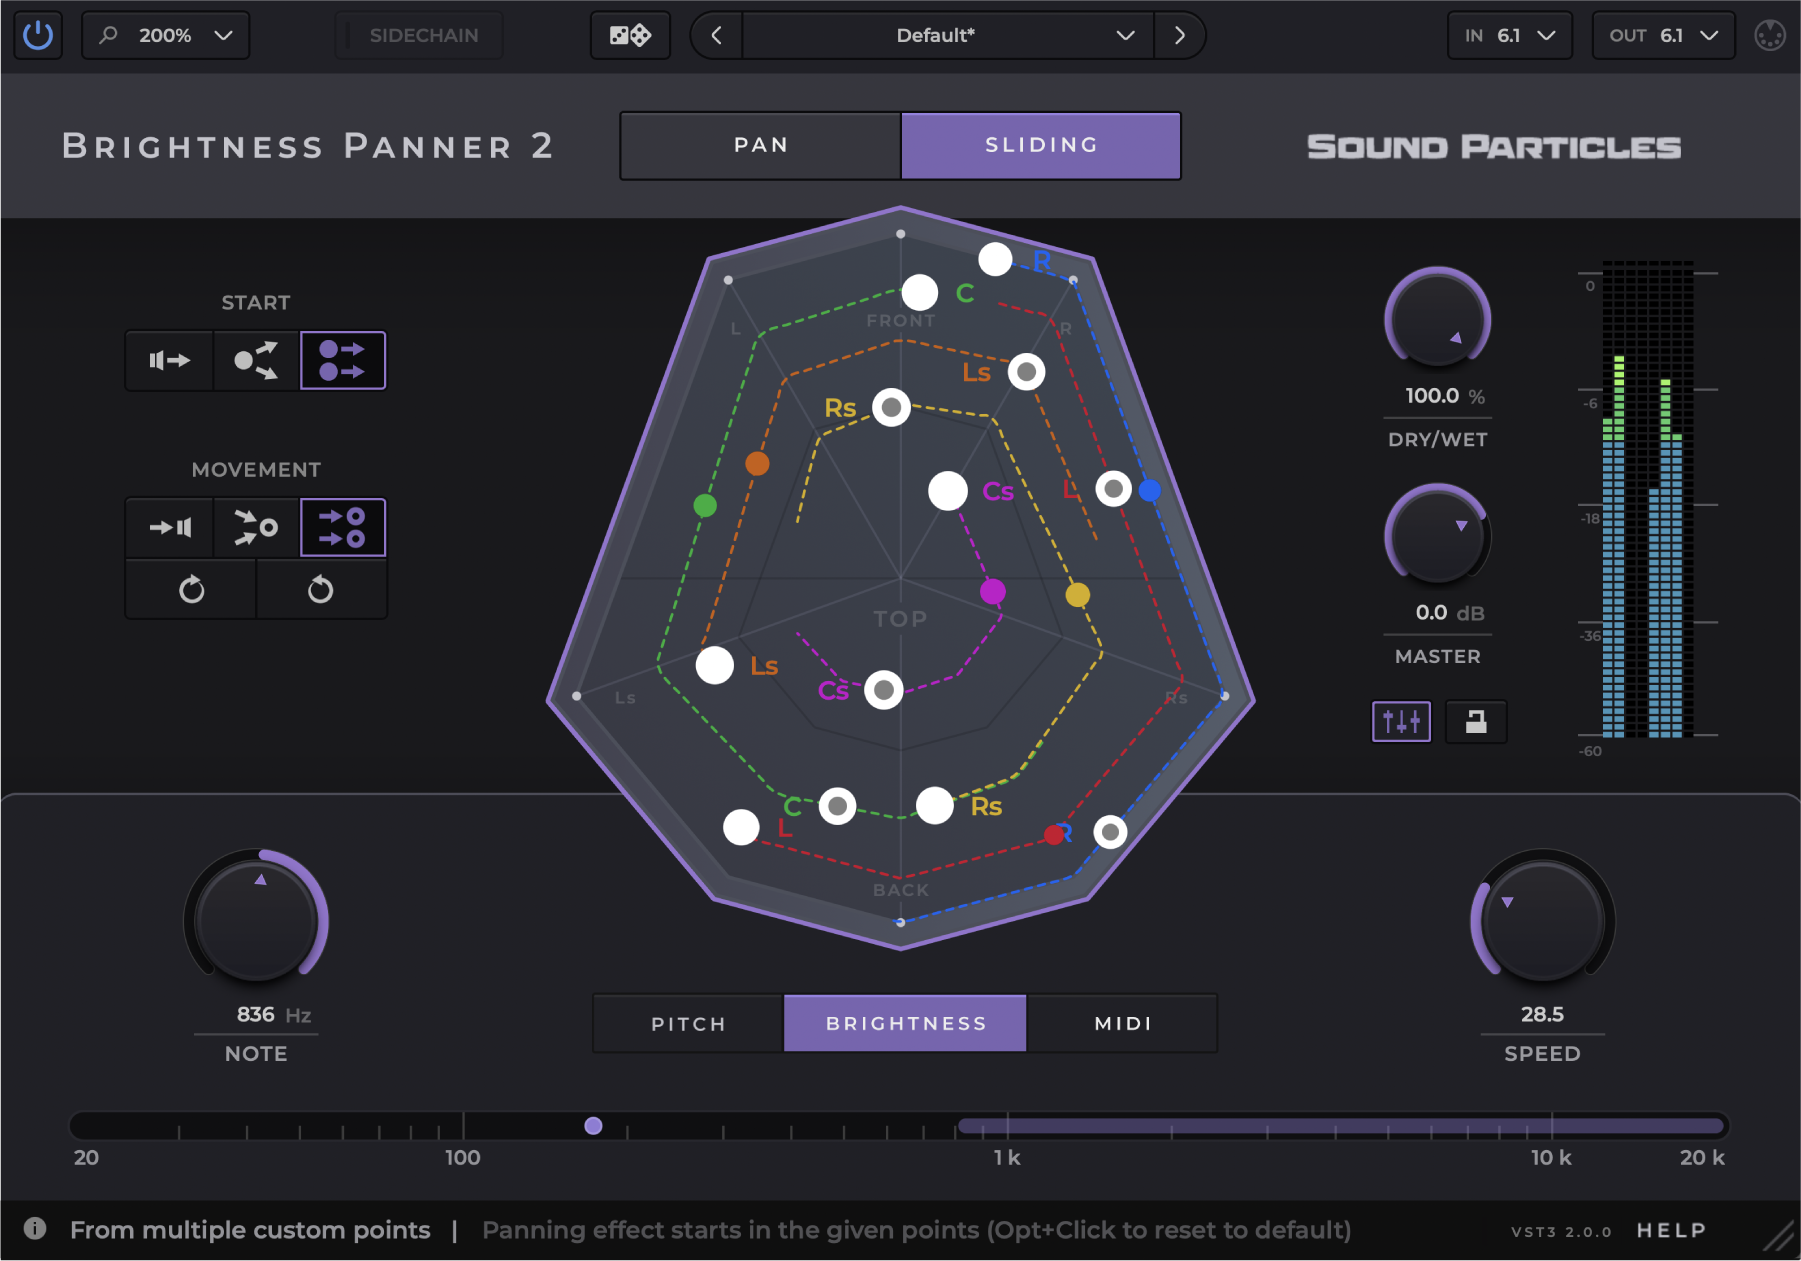Screen dimensions: 1801x1261
Task: Click the blue R channel point
Action: [x=1150, y=490]
